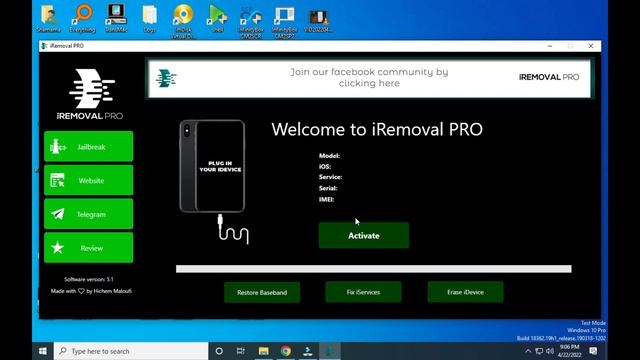Image resolution: width=640 pixels, height=360 pixels.
Task: Open the Everything desktop shortcut
Action: 82,18
